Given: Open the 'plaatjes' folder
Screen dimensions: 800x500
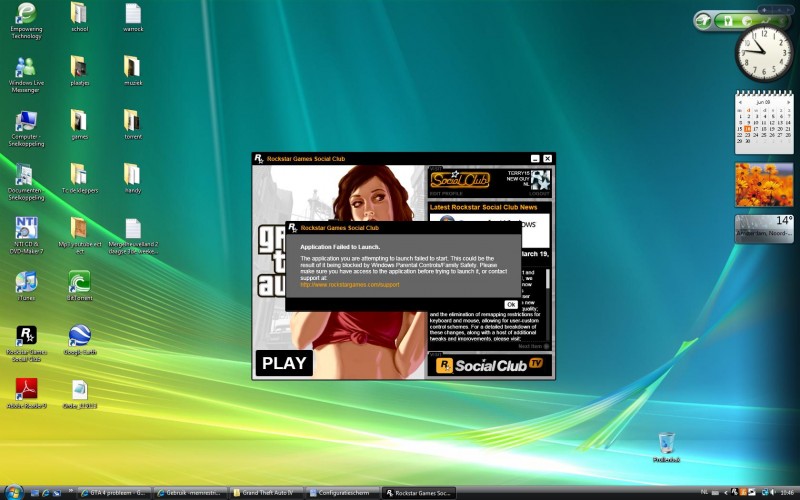Looking at the screenshot, I should tap(79, 71).
